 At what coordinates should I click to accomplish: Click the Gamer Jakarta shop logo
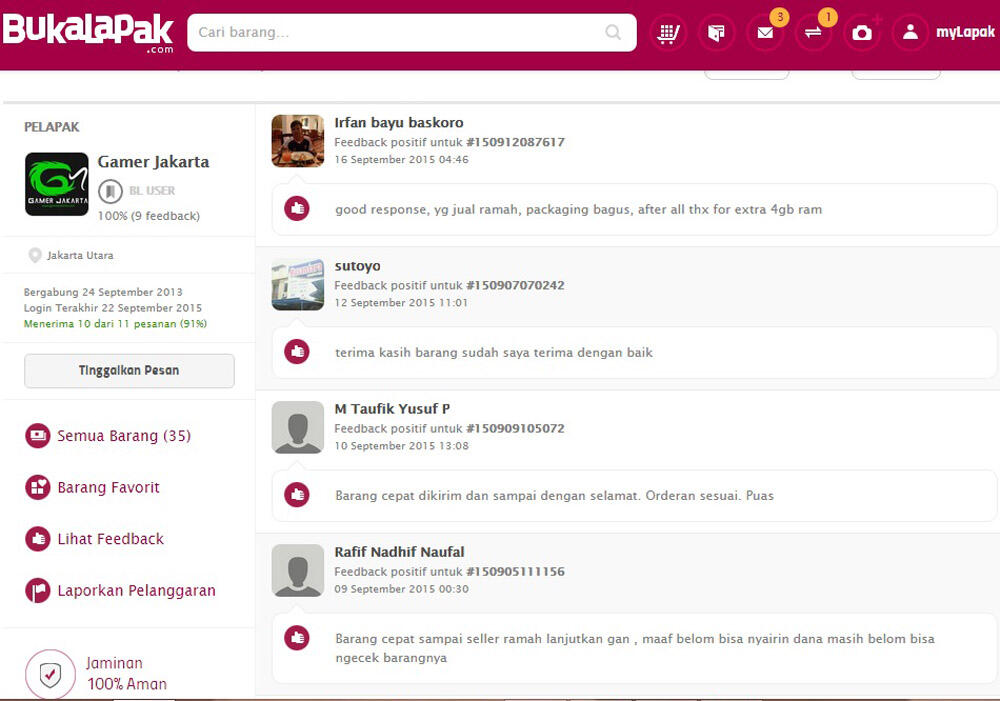57,184
